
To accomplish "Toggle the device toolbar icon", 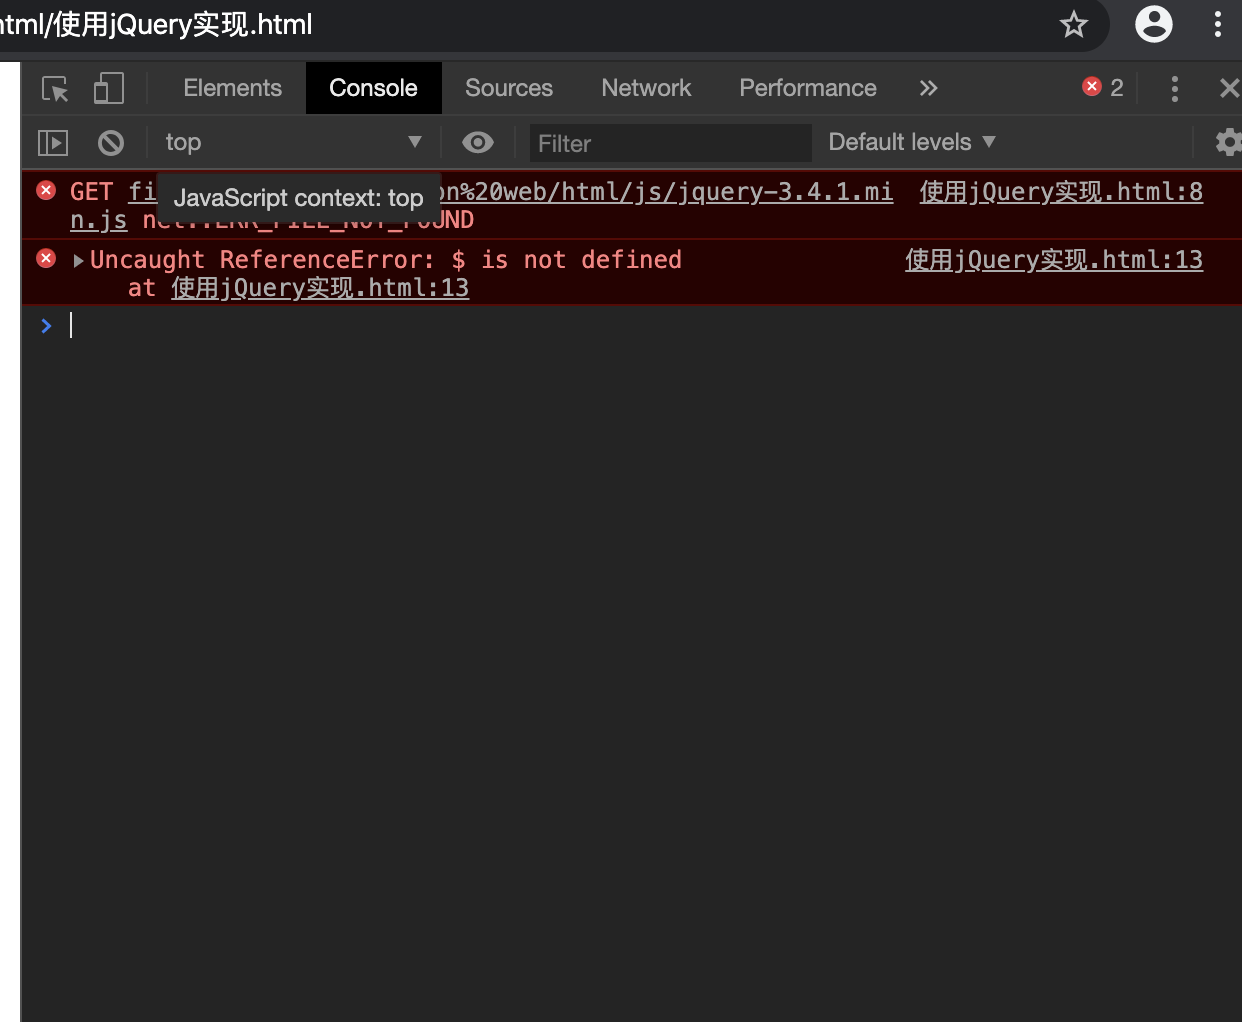I will [108, 88].
